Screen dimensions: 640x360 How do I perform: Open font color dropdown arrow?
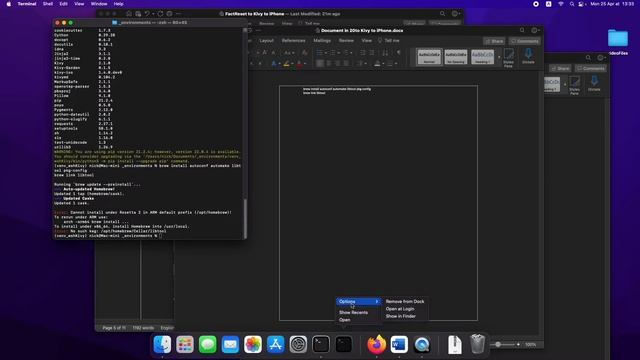305,64
